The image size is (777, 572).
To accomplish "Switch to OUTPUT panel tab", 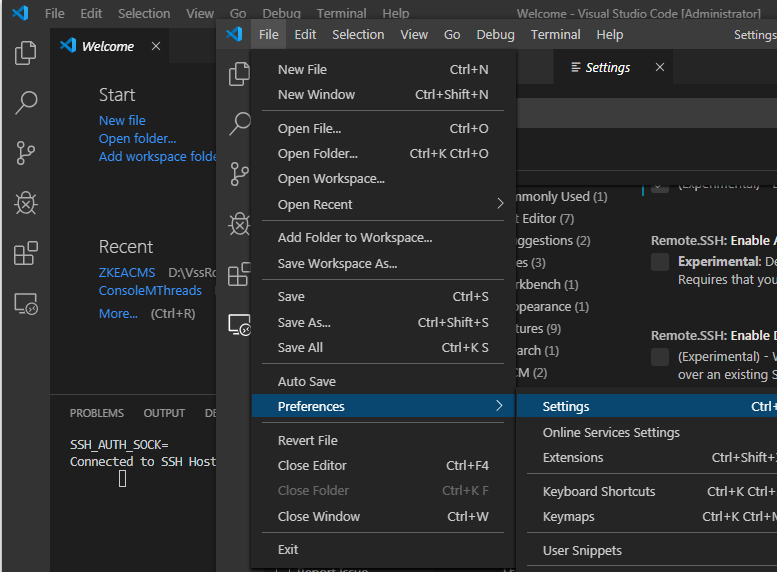I will pos(164,413).
